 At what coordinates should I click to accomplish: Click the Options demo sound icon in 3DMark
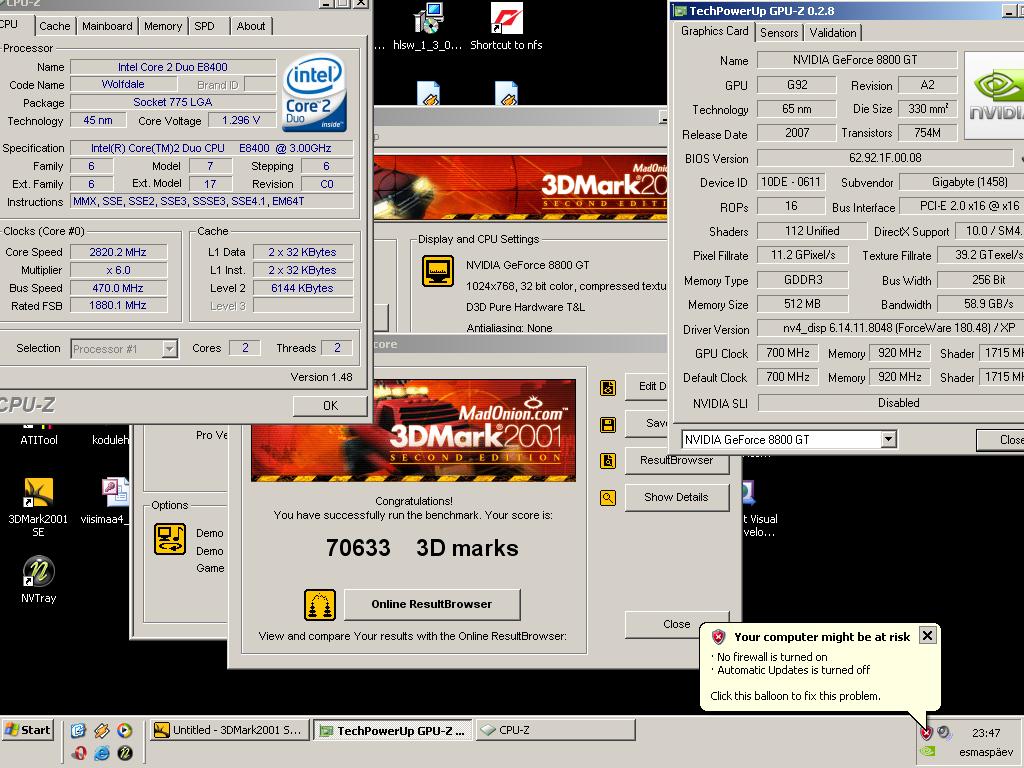click(x=170, y=539)
